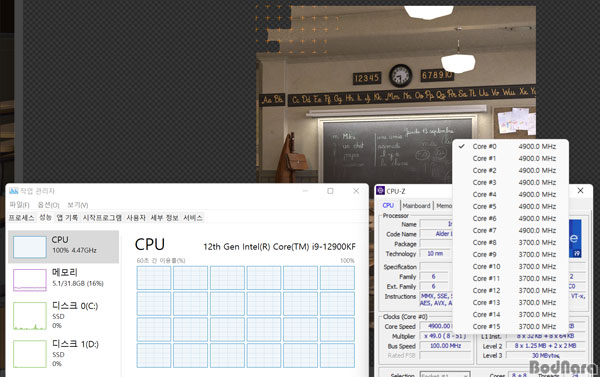
Task: Select the CPU performance thumbnail graph
Action: coord(30,247)
